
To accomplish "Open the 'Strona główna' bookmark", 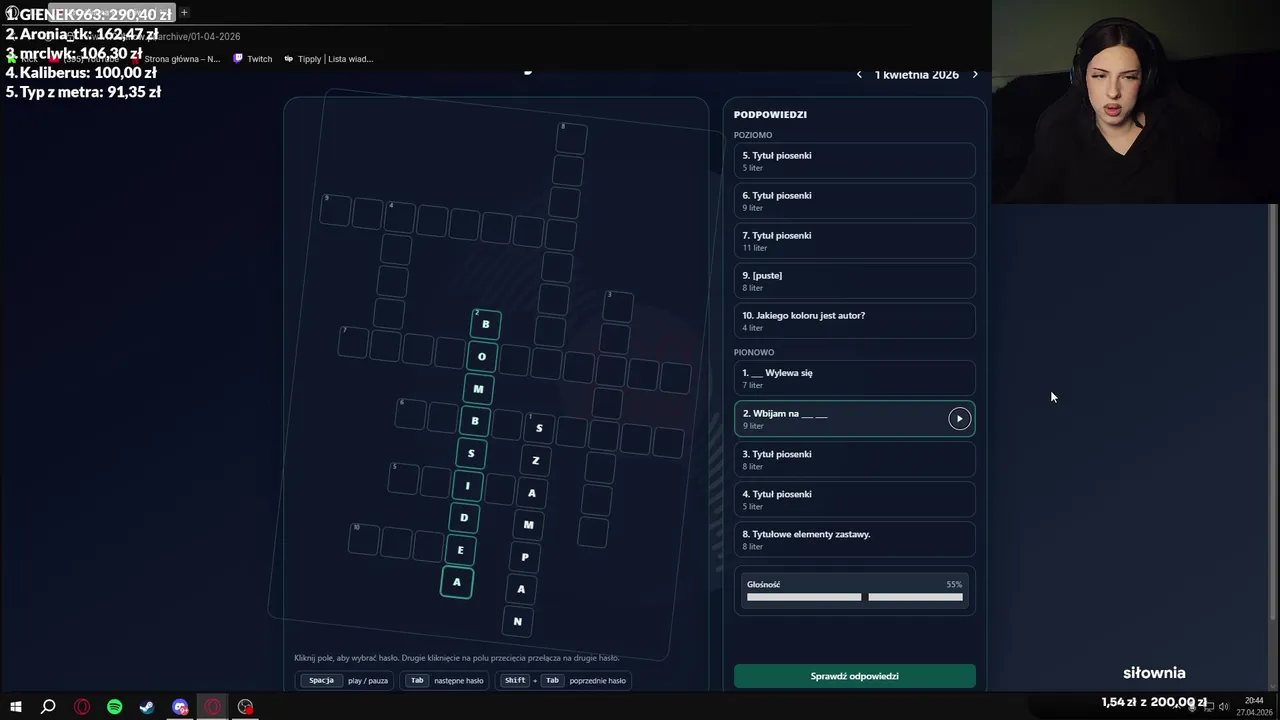I will 176,59.
